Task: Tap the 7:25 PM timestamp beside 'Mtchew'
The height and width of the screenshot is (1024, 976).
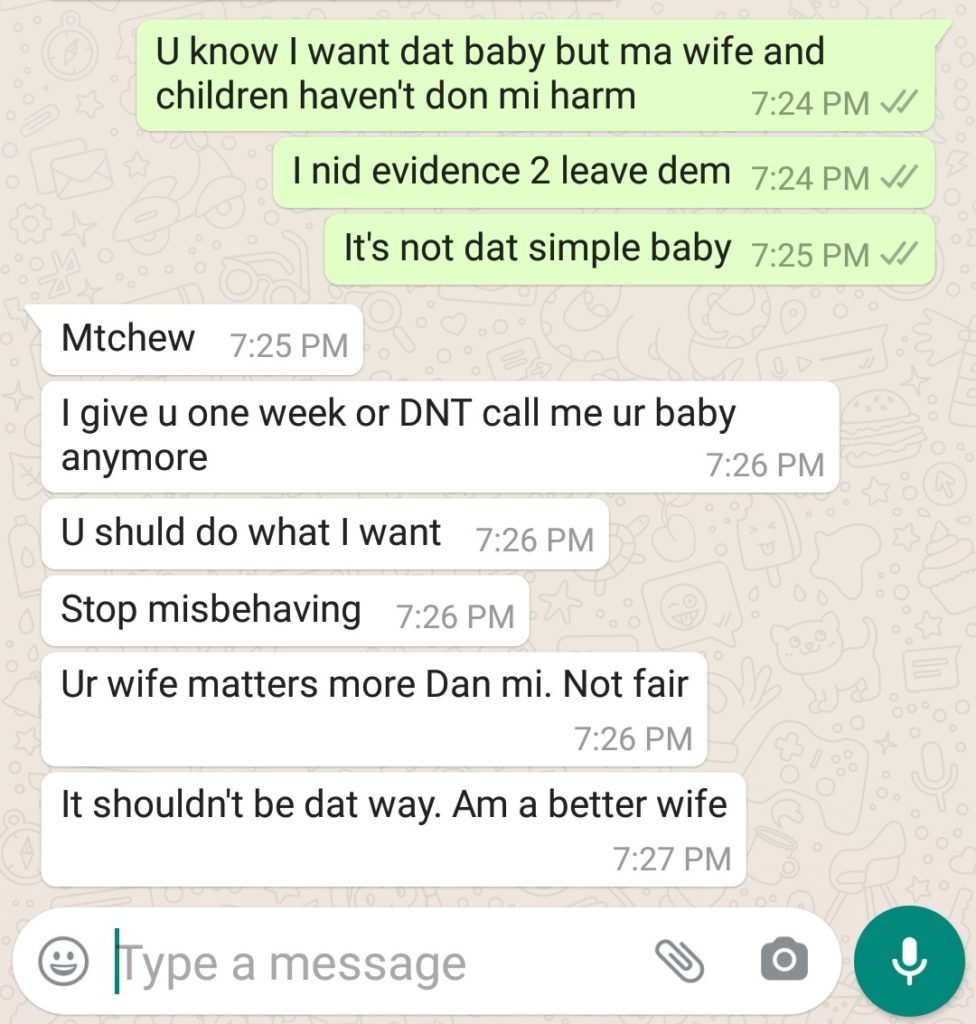Action: 289,345
